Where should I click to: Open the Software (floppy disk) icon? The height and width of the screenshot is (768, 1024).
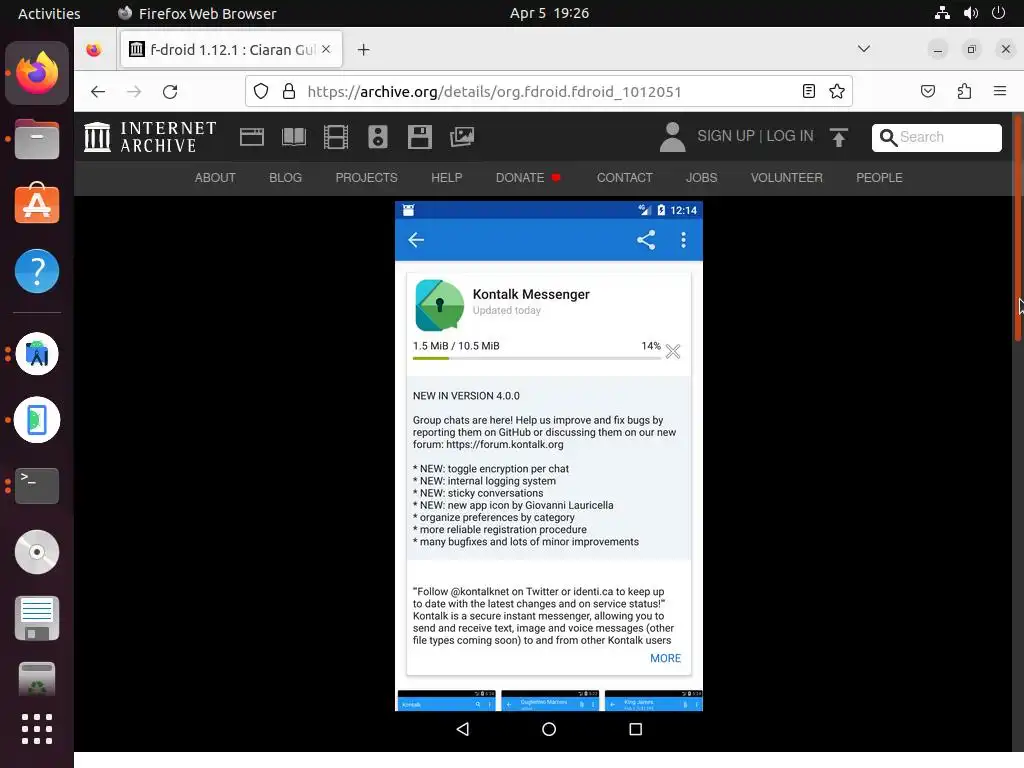click(419, 137)
